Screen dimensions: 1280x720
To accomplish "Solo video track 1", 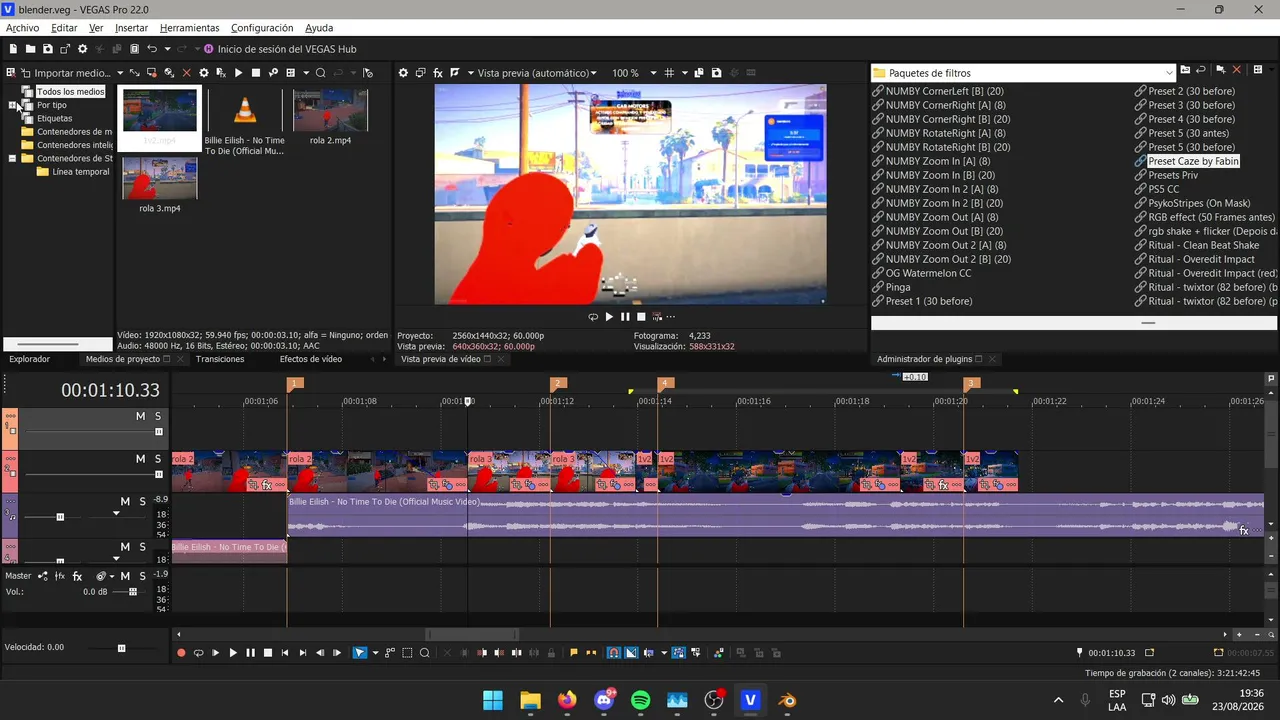I will (158, 416).
